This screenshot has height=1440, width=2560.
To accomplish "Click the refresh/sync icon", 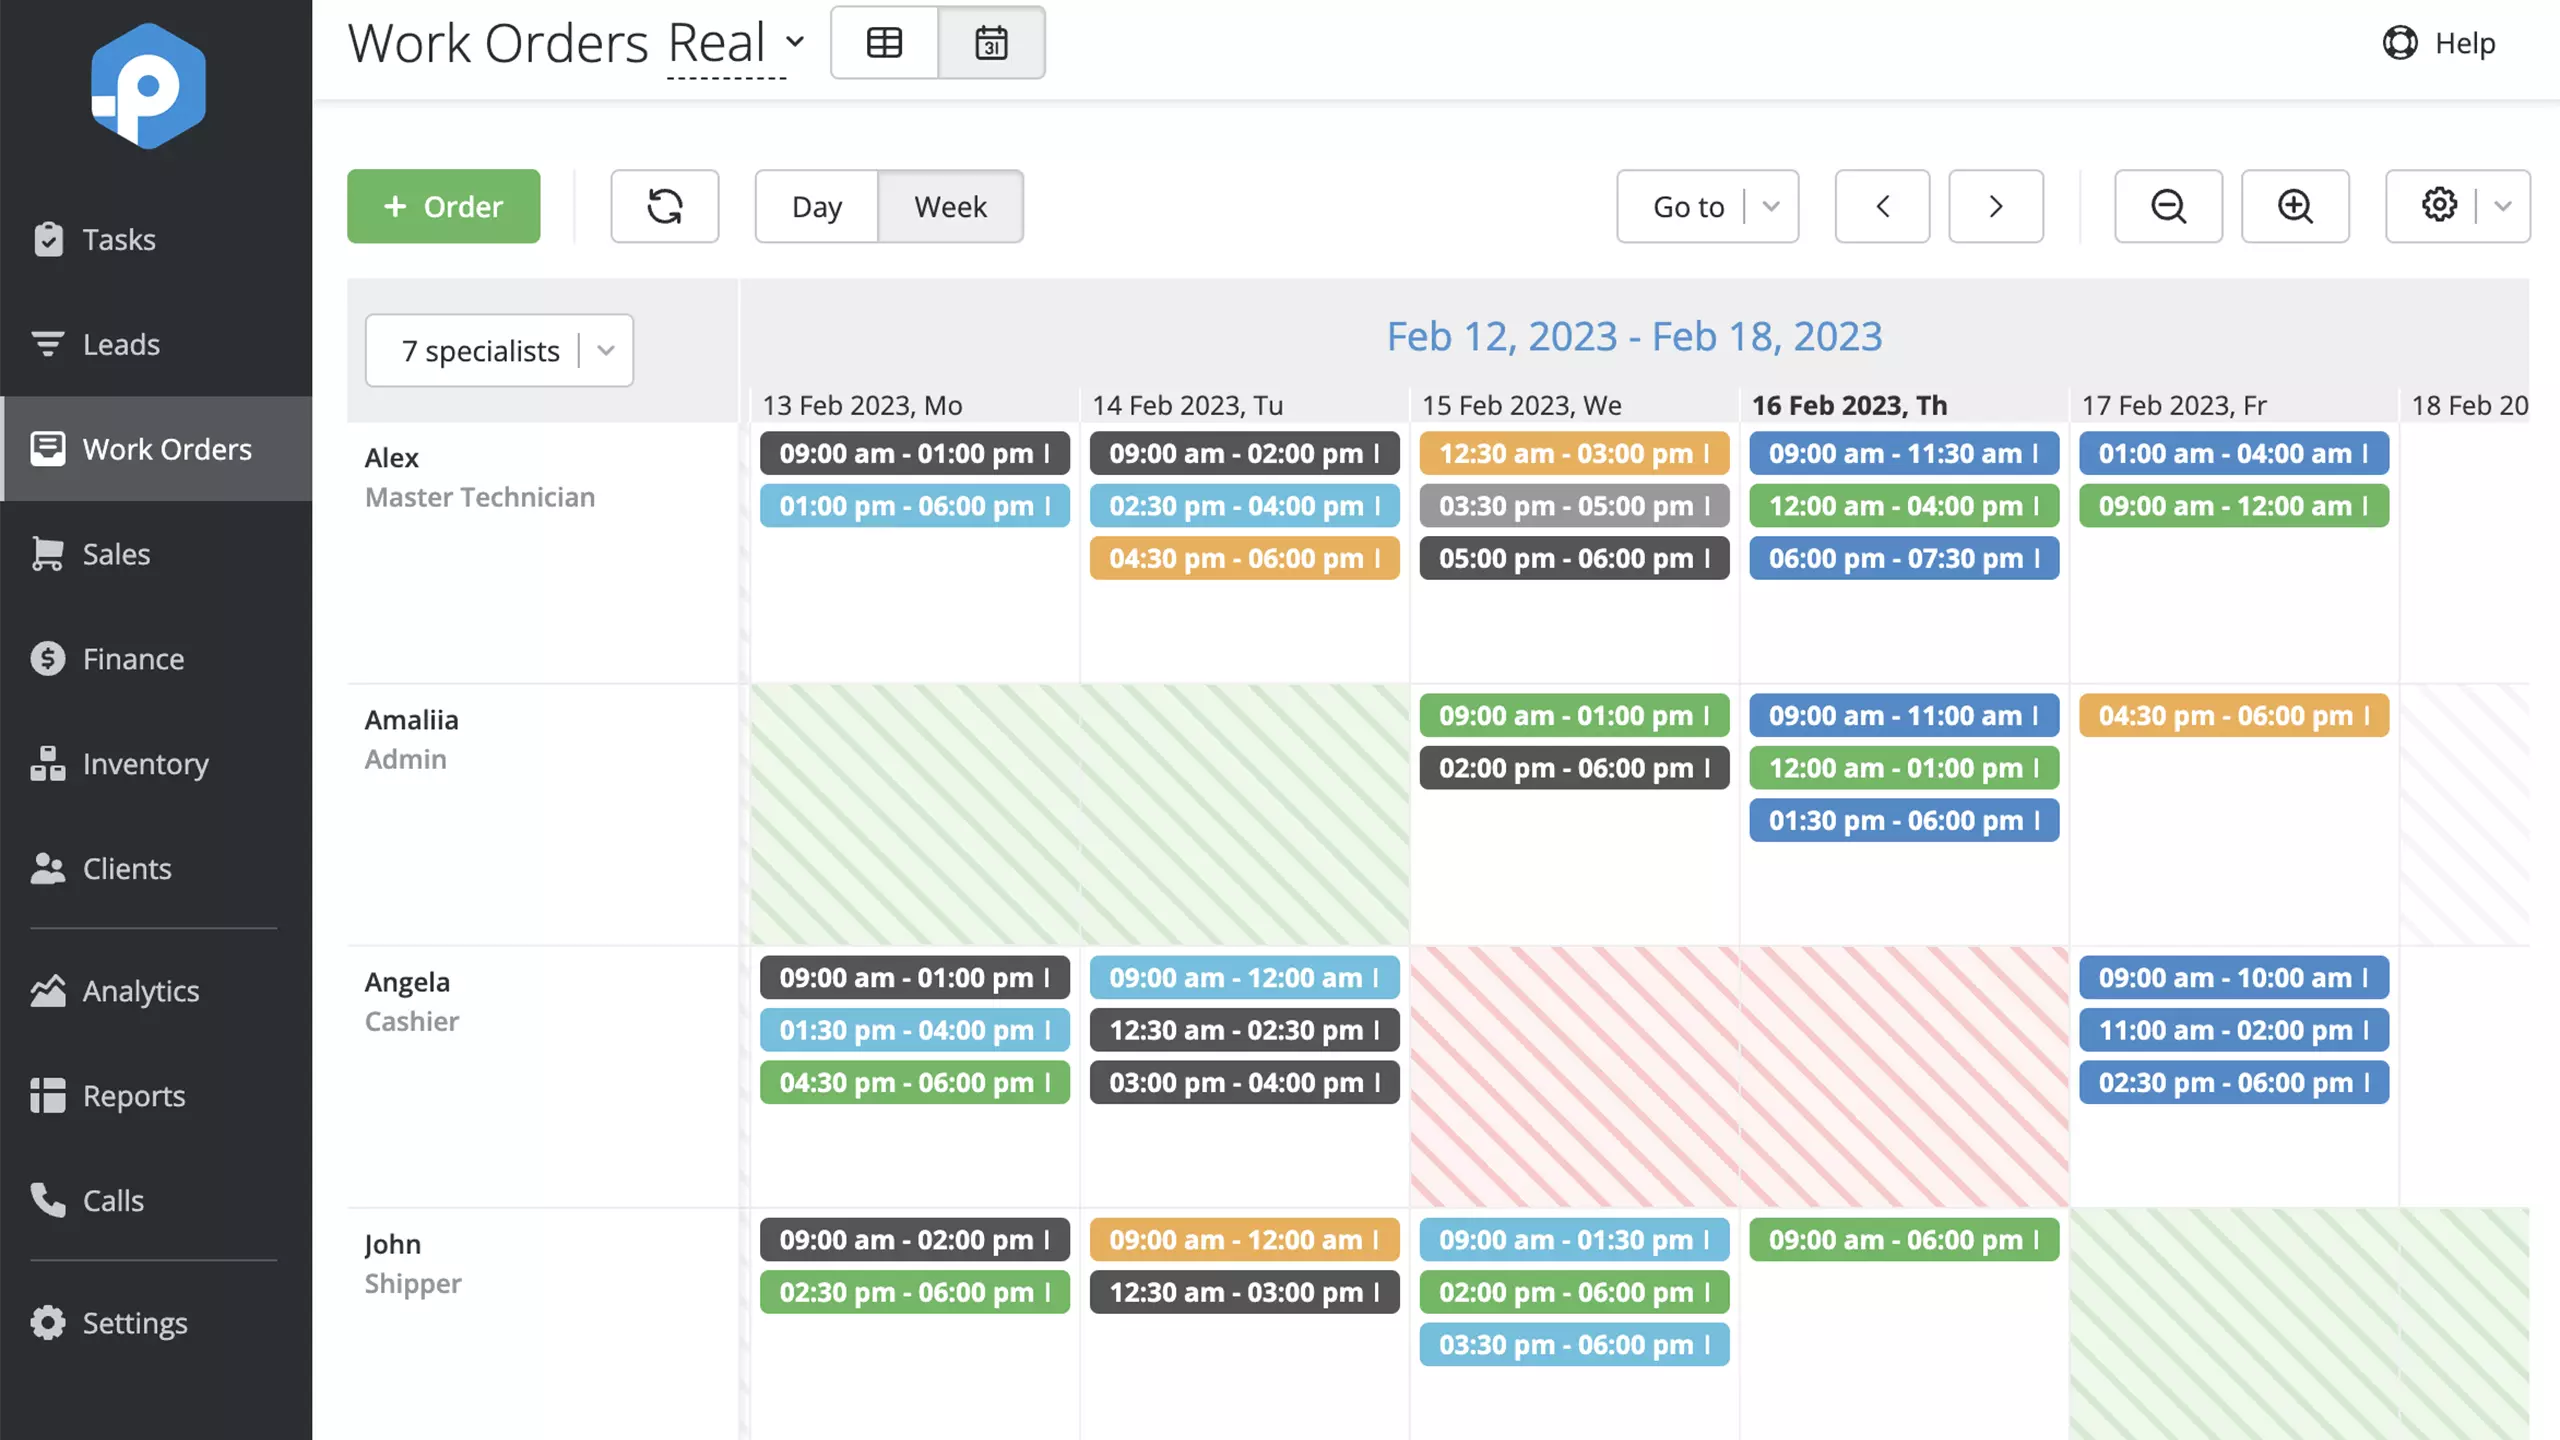I will point(665,206).
